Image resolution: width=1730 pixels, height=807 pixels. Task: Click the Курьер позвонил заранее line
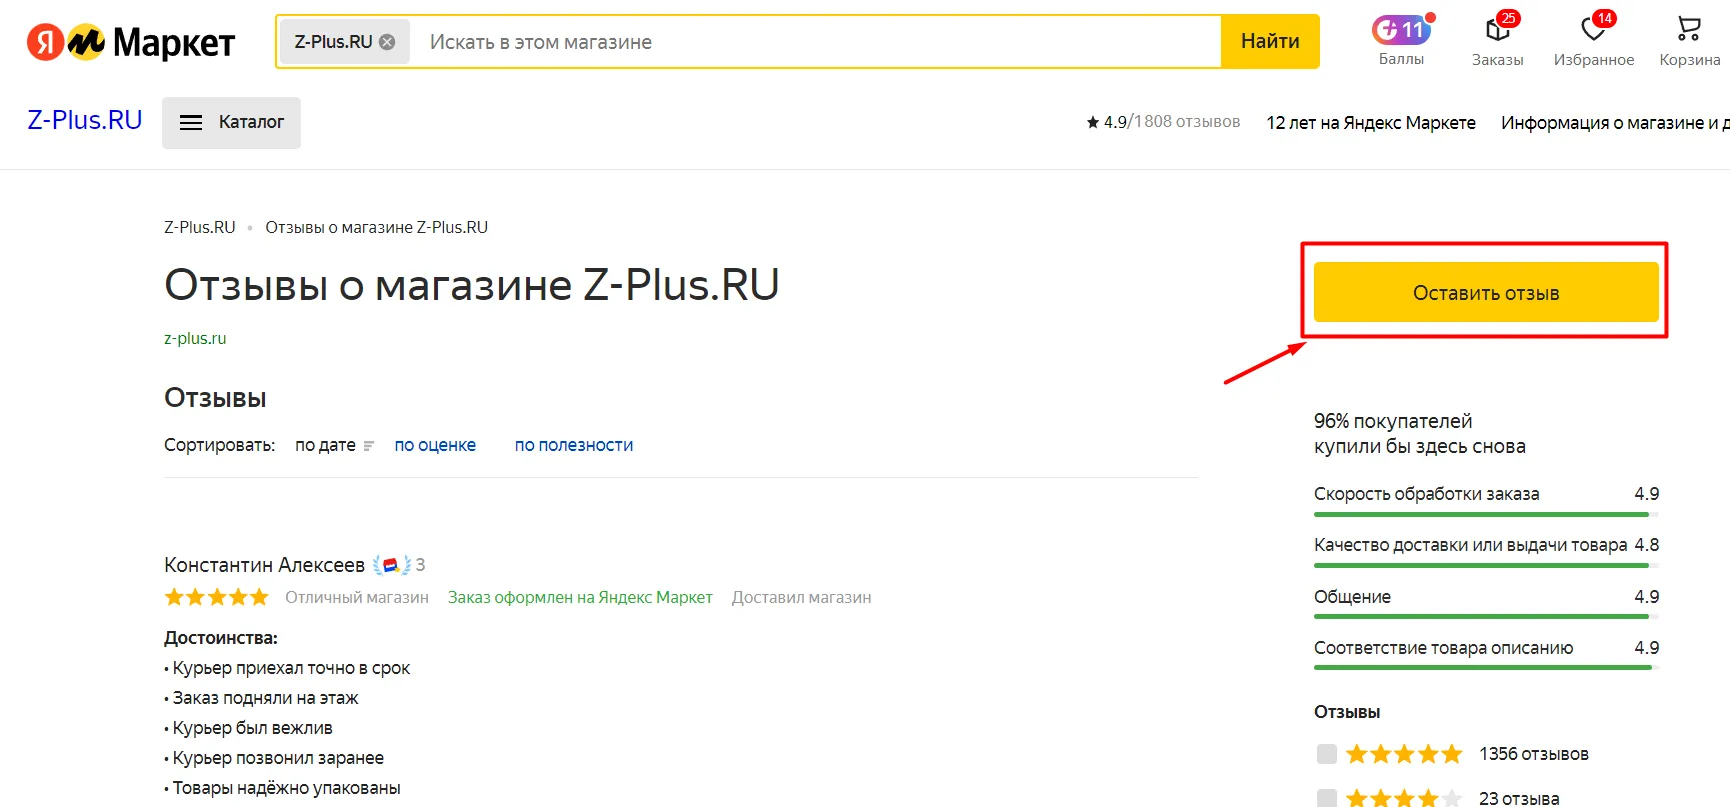click(x=274, y=758)
